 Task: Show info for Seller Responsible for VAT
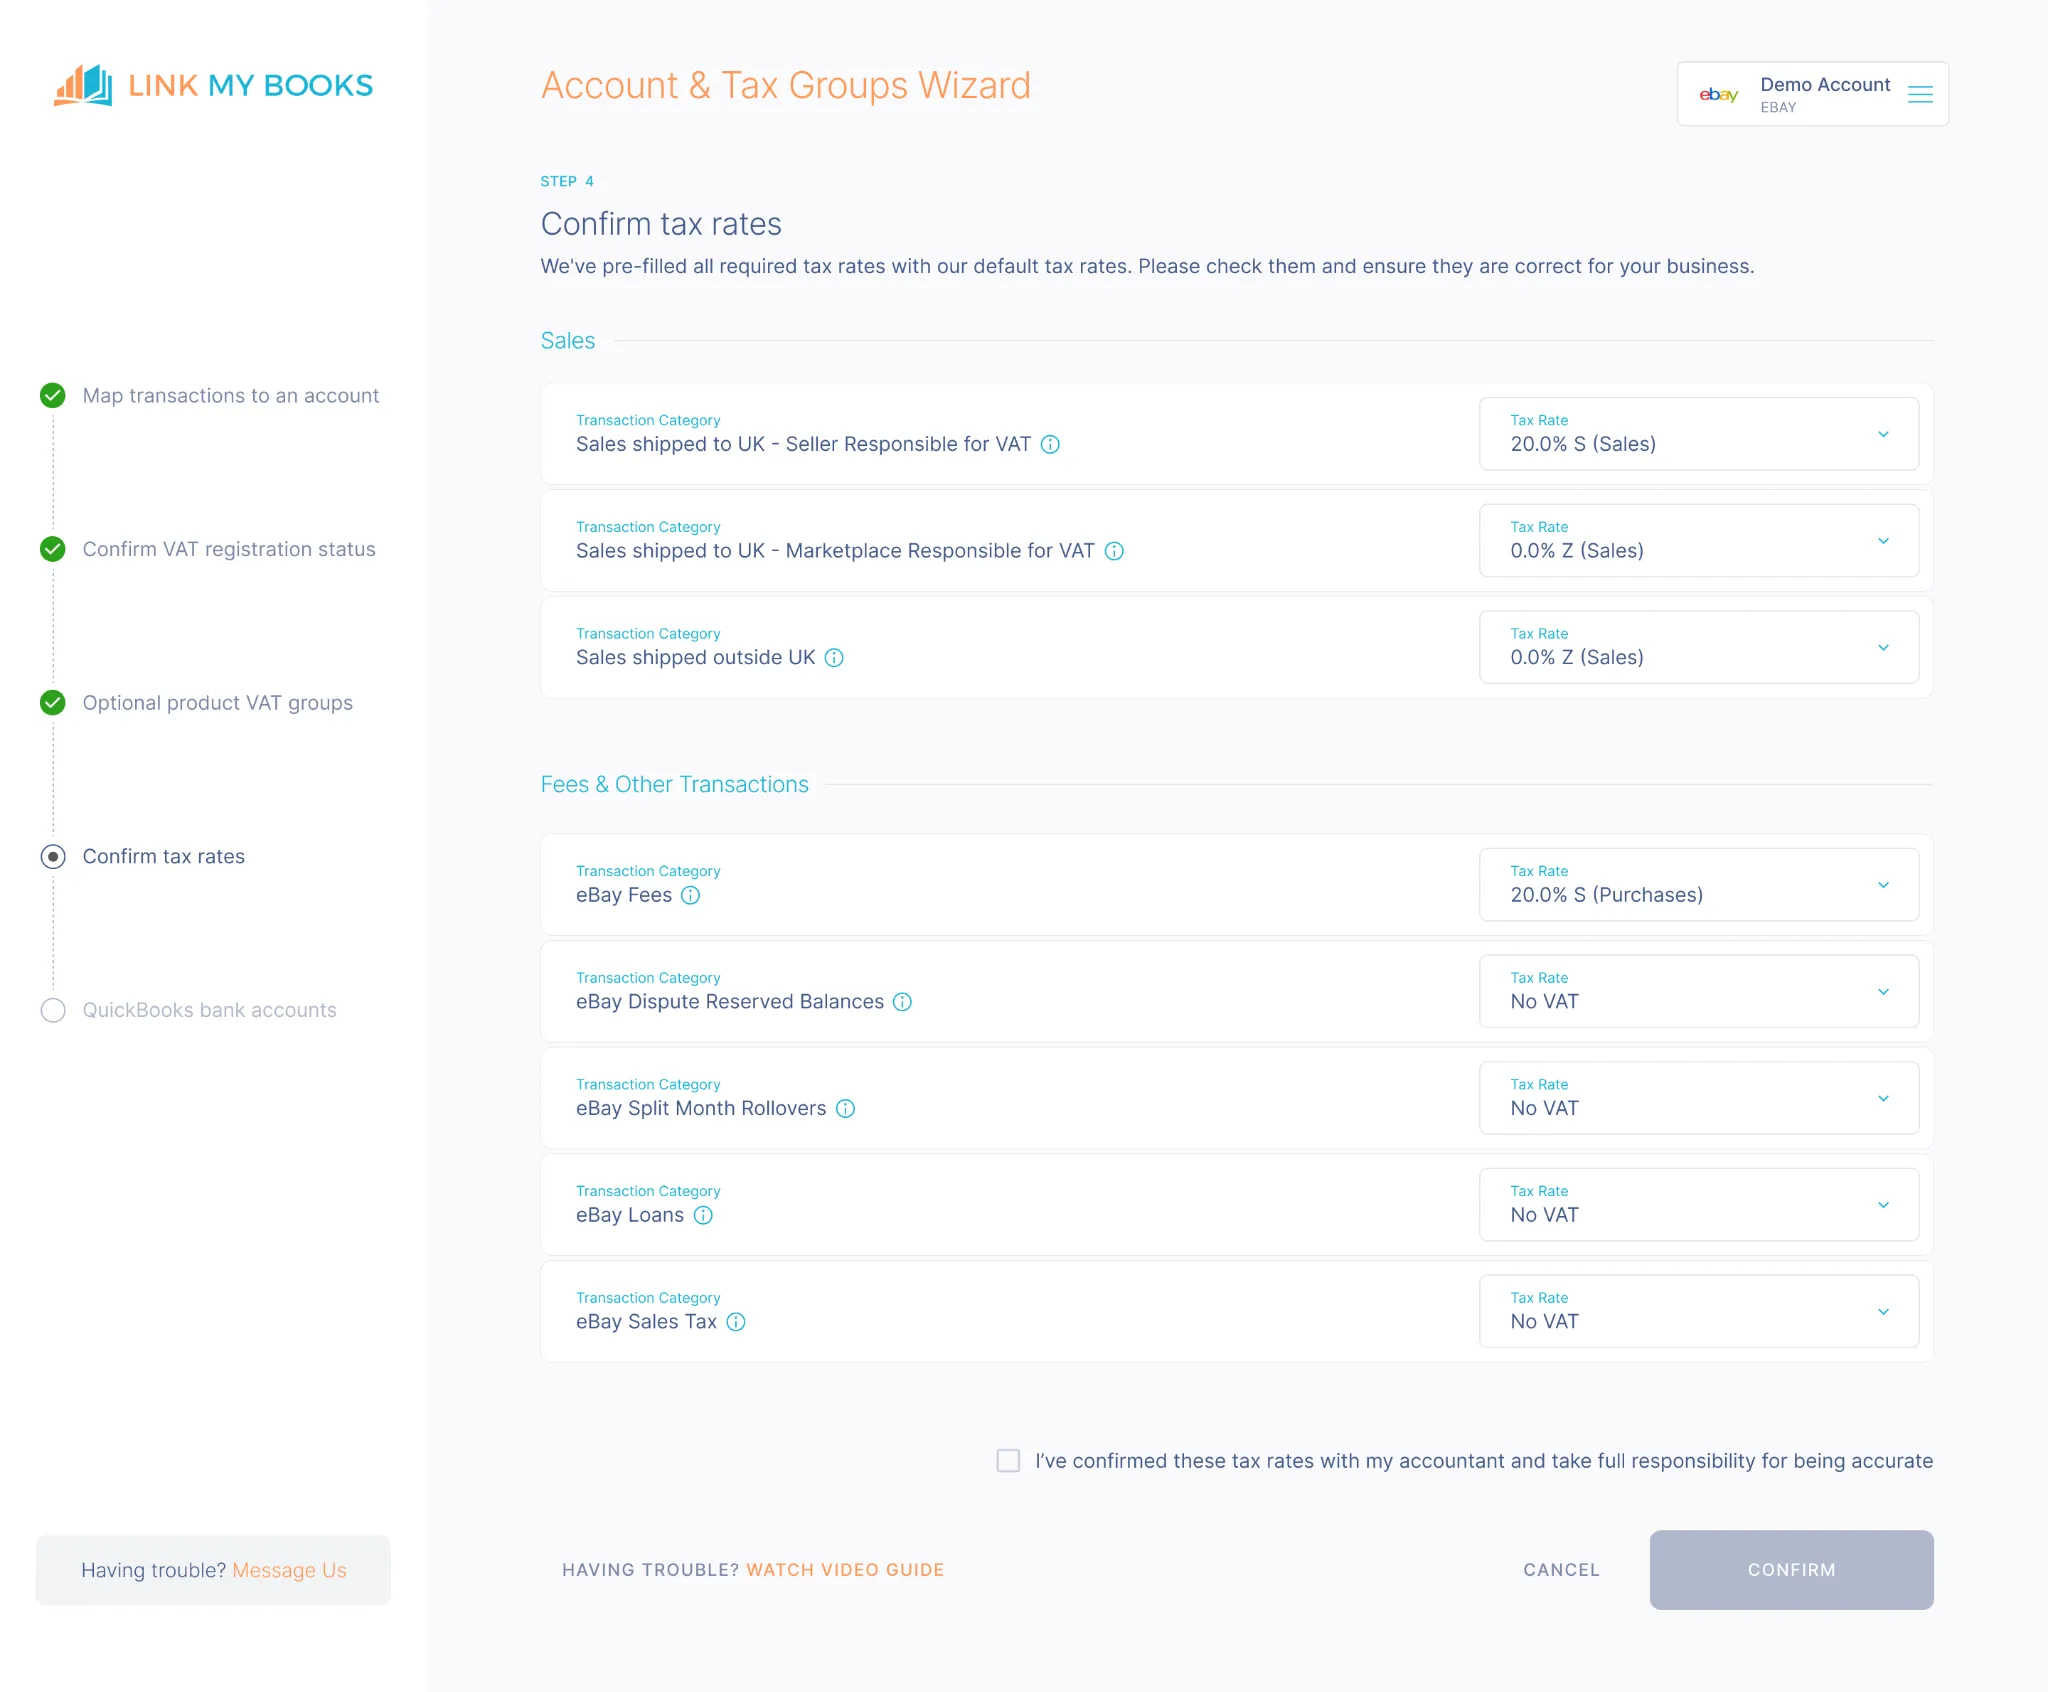(1050, 444)
